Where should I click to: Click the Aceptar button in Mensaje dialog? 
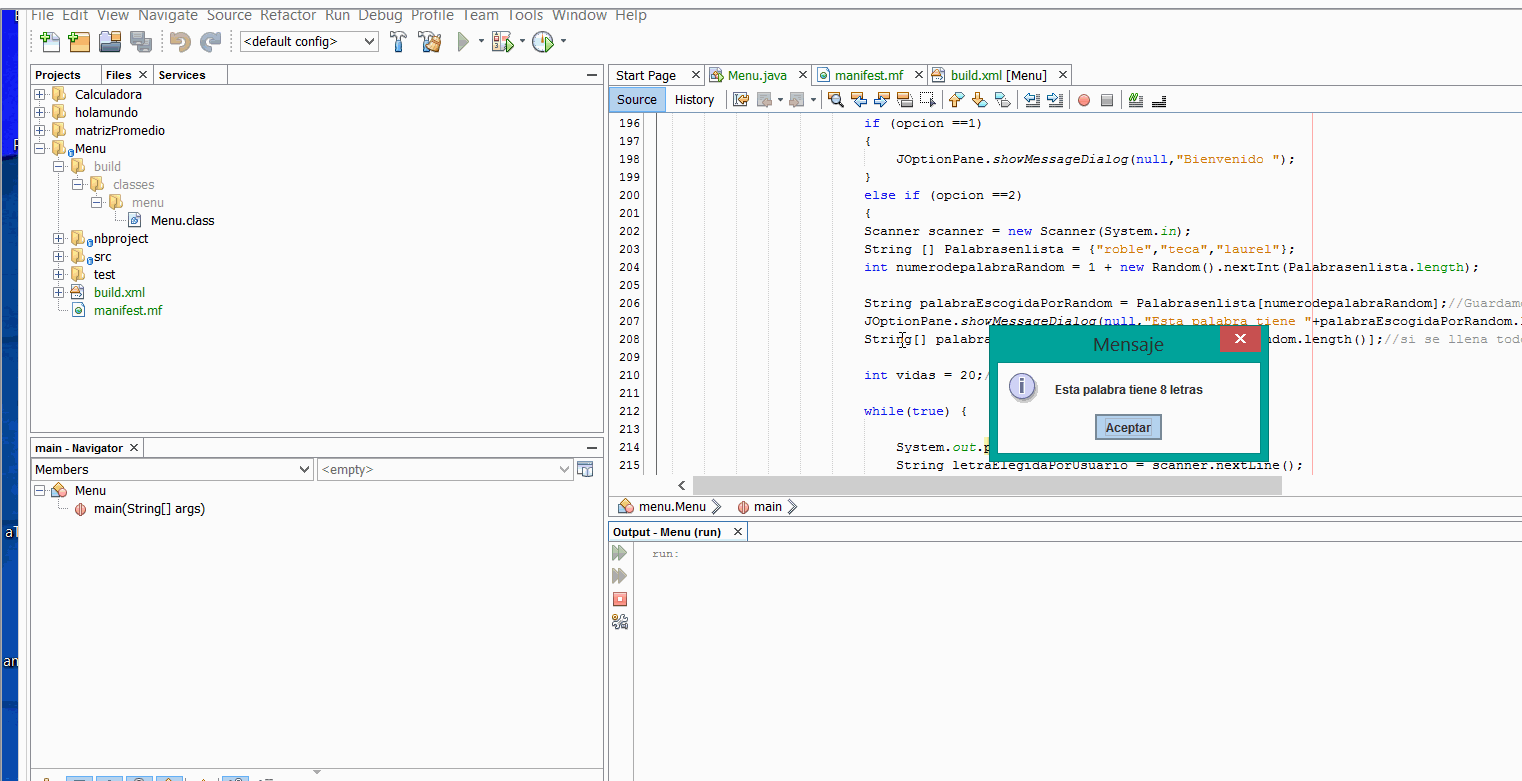click(x=1128, y=428)
